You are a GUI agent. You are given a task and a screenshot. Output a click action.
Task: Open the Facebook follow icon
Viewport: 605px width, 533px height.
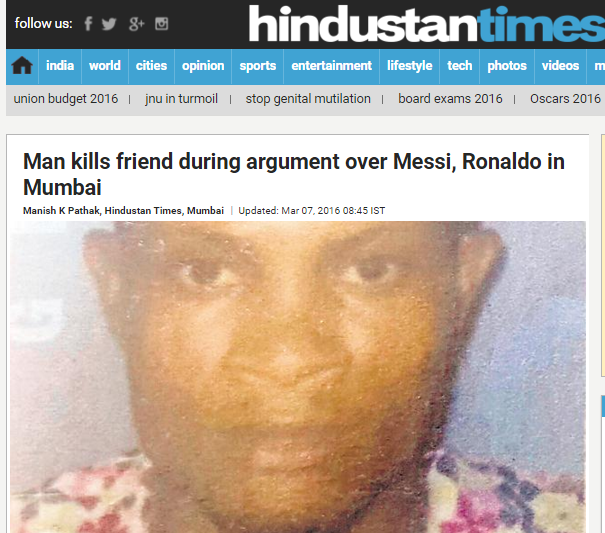(x=88, y=24)
